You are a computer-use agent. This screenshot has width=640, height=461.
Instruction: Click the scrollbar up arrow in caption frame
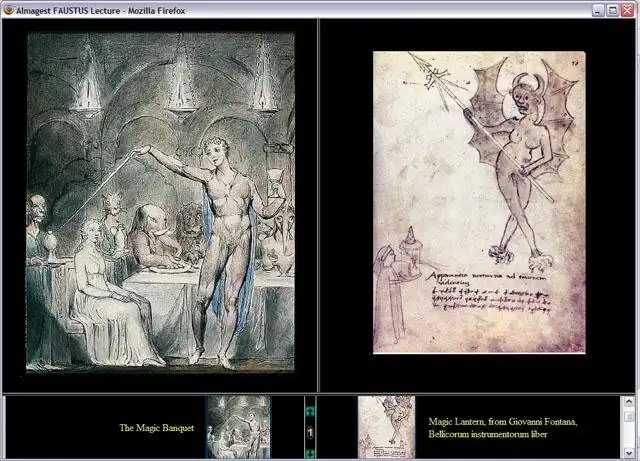click(629, 402)
